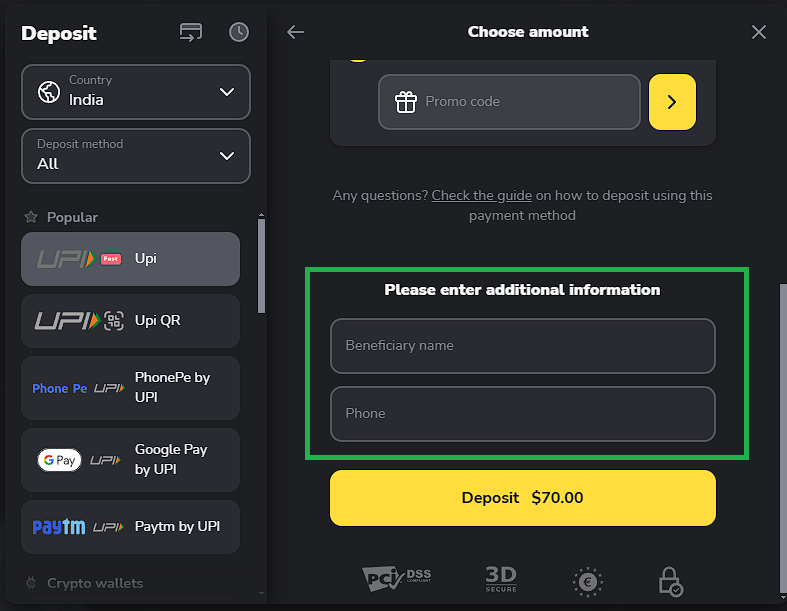The height and width of the screenshot is (611, 787).
Task: Click the 3D Secure badge
Action: pos(501,578)
